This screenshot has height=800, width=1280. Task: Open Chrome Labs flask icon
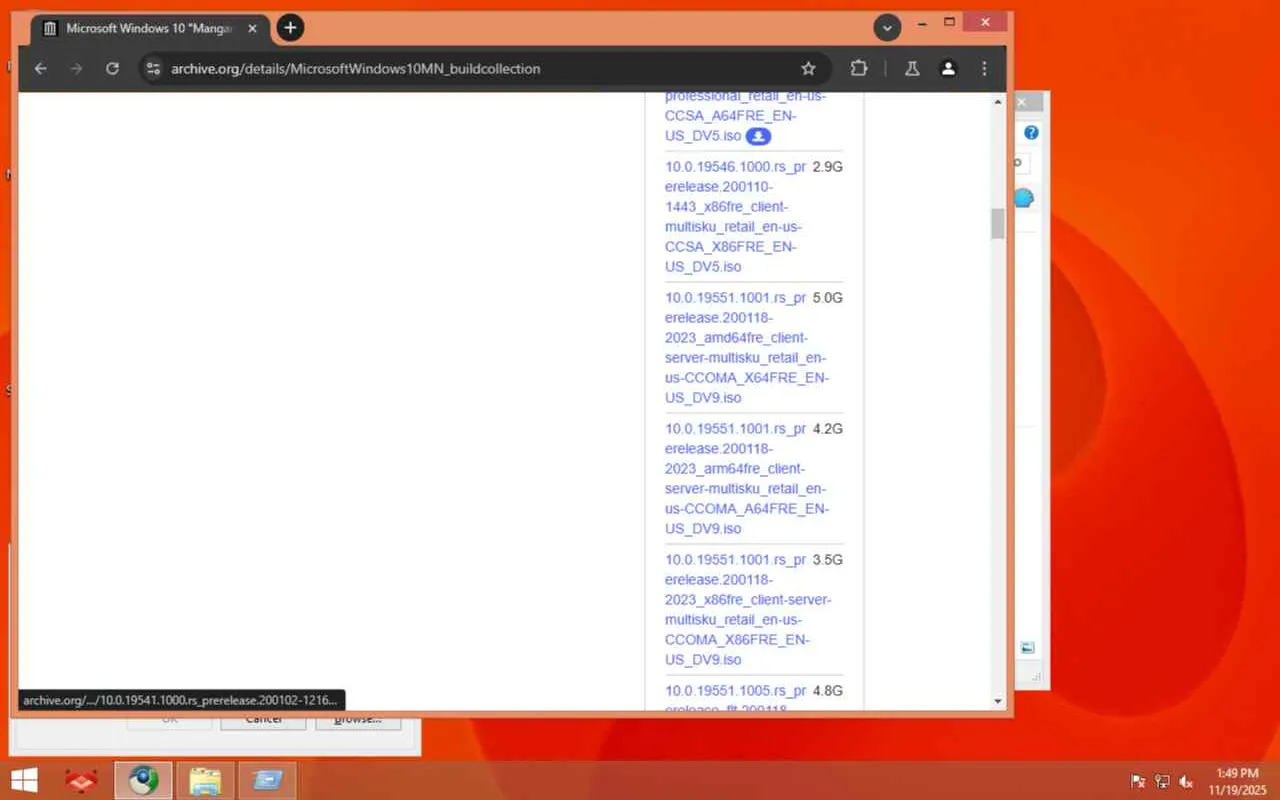[x=912, y=68]
